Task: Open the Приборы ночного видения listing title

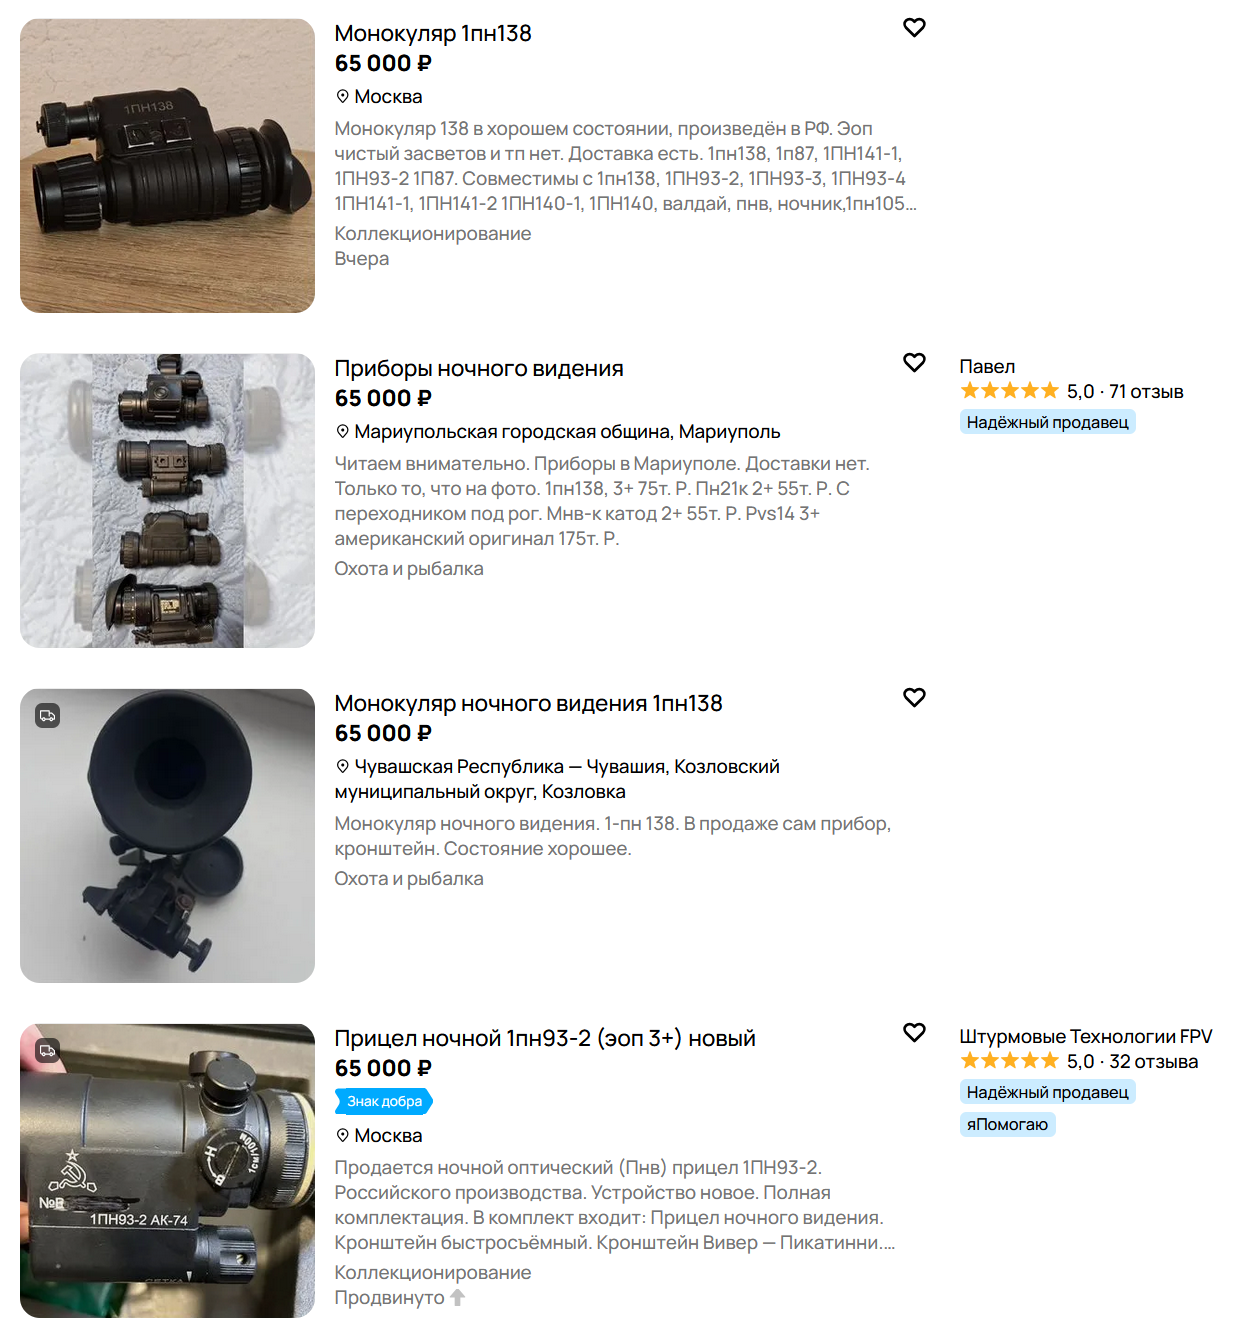Action: [x=479, y=368]
